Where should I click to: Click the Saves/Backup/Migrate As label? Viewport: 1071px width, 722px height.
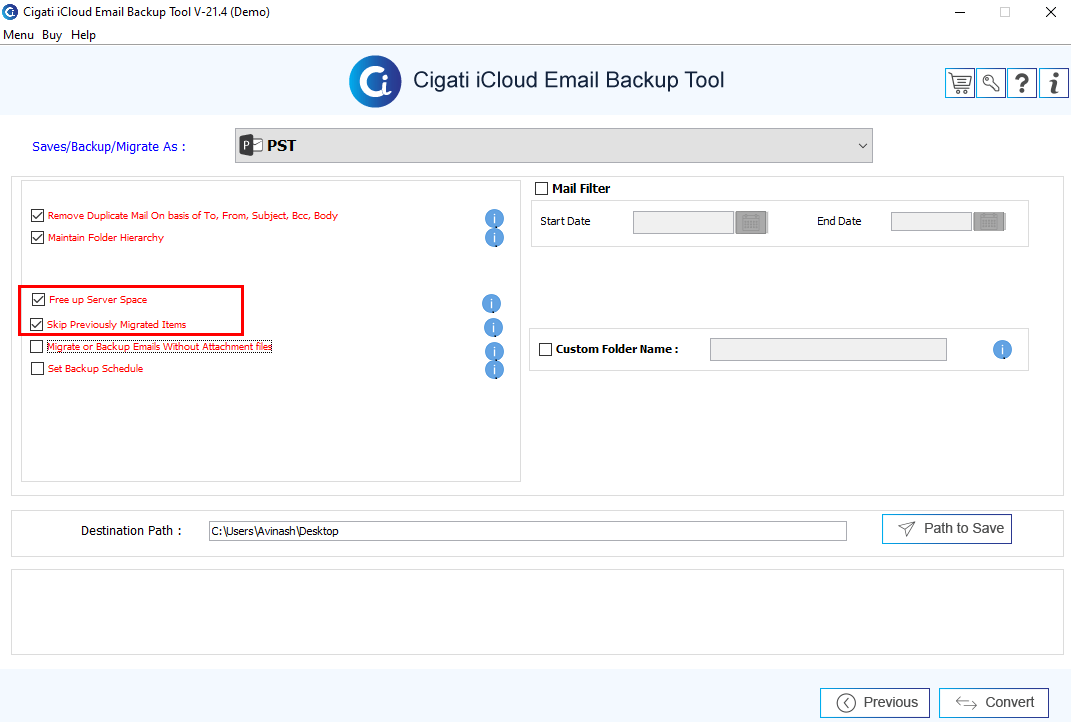click(x=109, y=147)
